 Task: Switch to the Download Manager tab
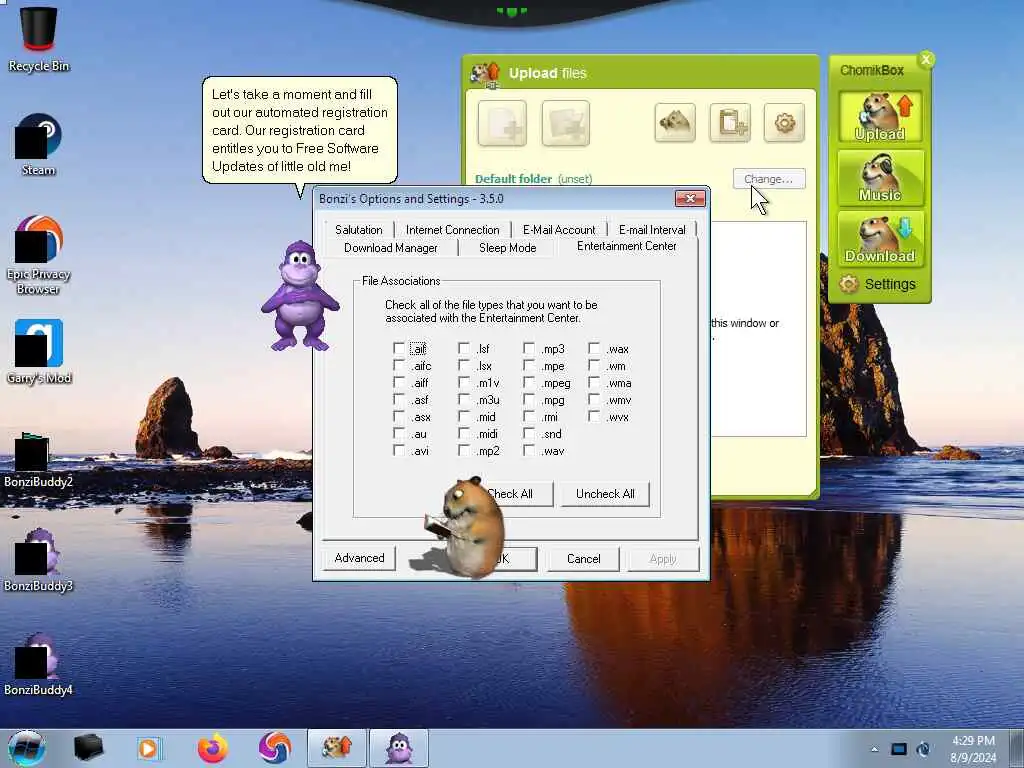[391, 248]
